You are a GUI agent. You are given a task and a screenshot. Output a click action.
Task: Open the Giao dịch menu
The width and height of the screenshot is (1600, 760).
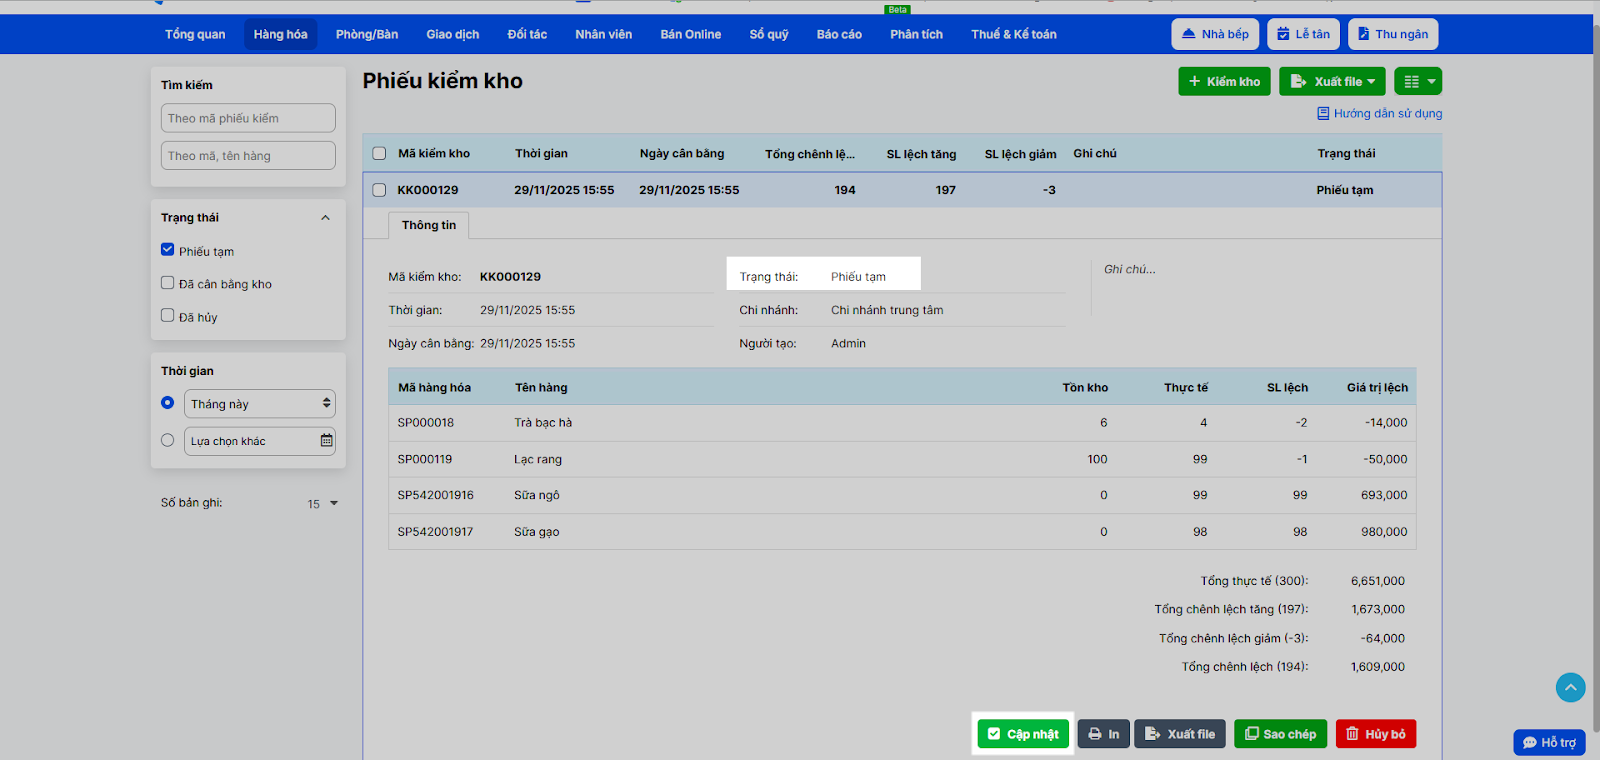453,34
